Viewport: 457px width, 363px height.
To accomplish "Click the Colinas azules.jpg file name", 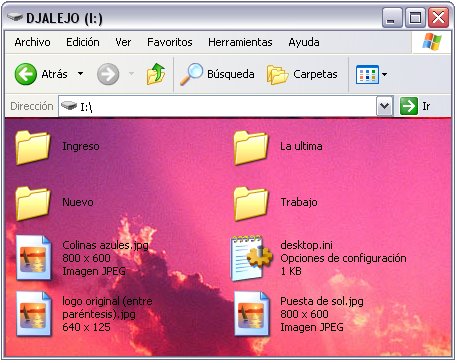I will coord(105,245).
